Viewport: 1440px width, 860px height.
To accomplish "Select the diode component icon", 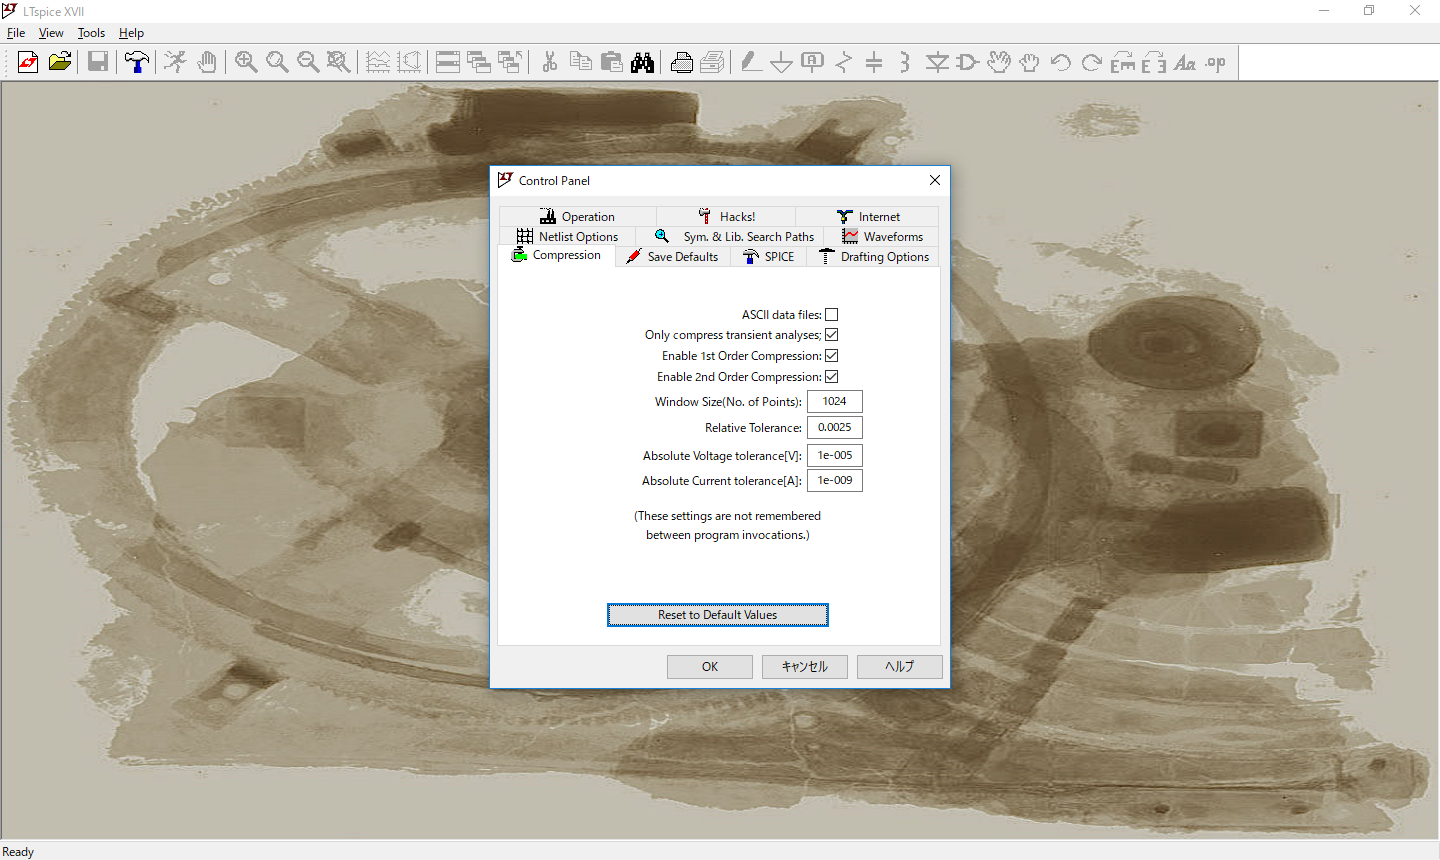I will click(937, 62).
